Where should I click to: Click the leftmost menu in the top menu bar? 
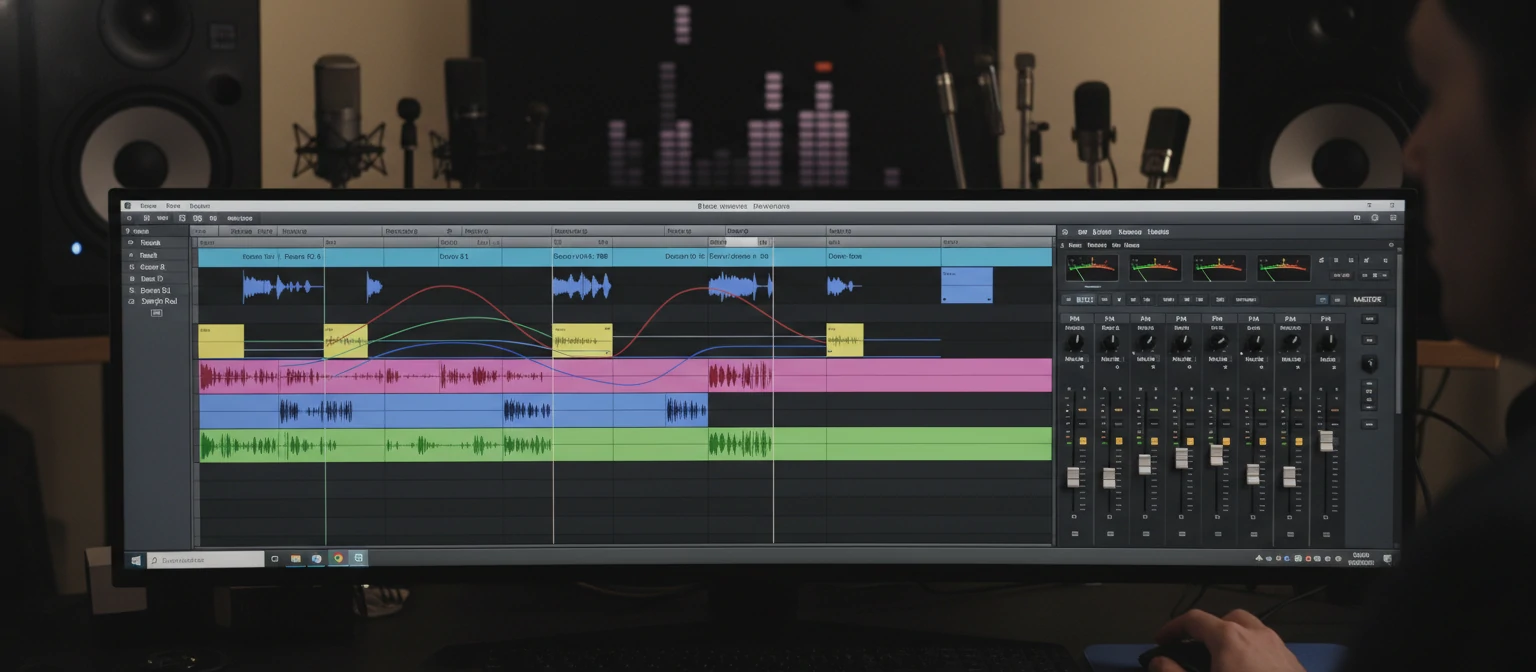point(149,206)
